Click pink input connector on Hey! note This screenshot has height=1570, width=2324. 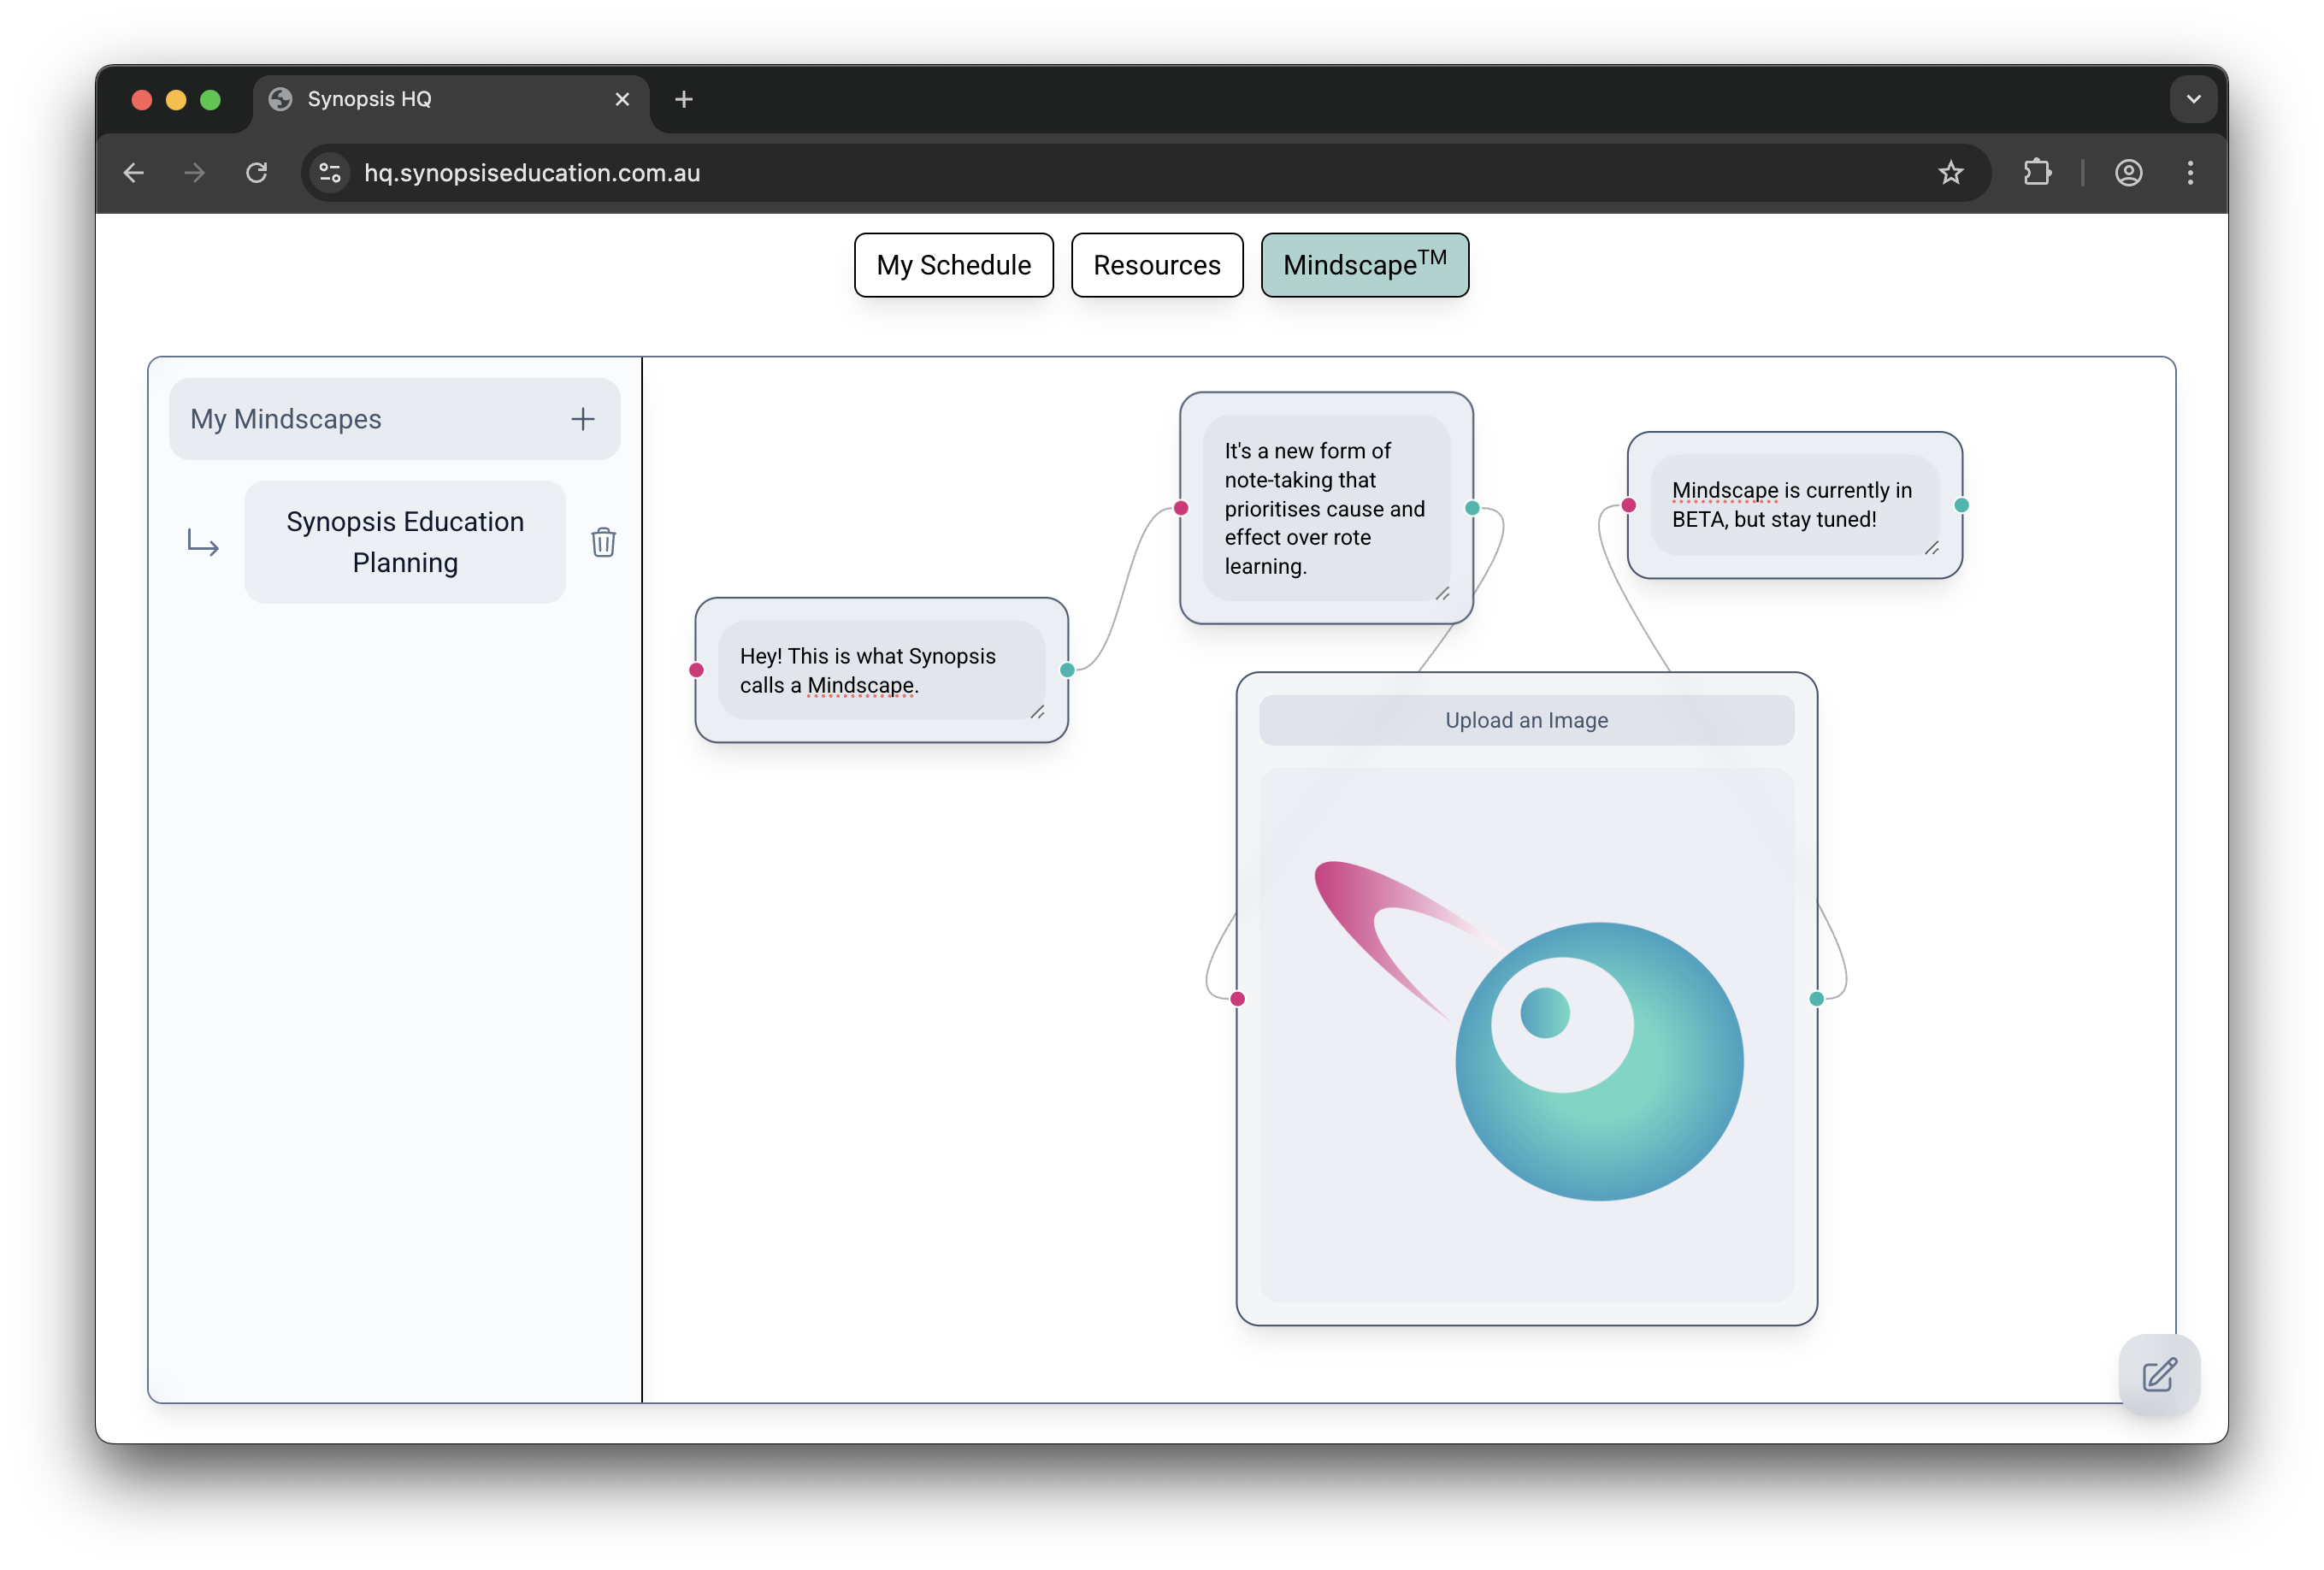697,670
